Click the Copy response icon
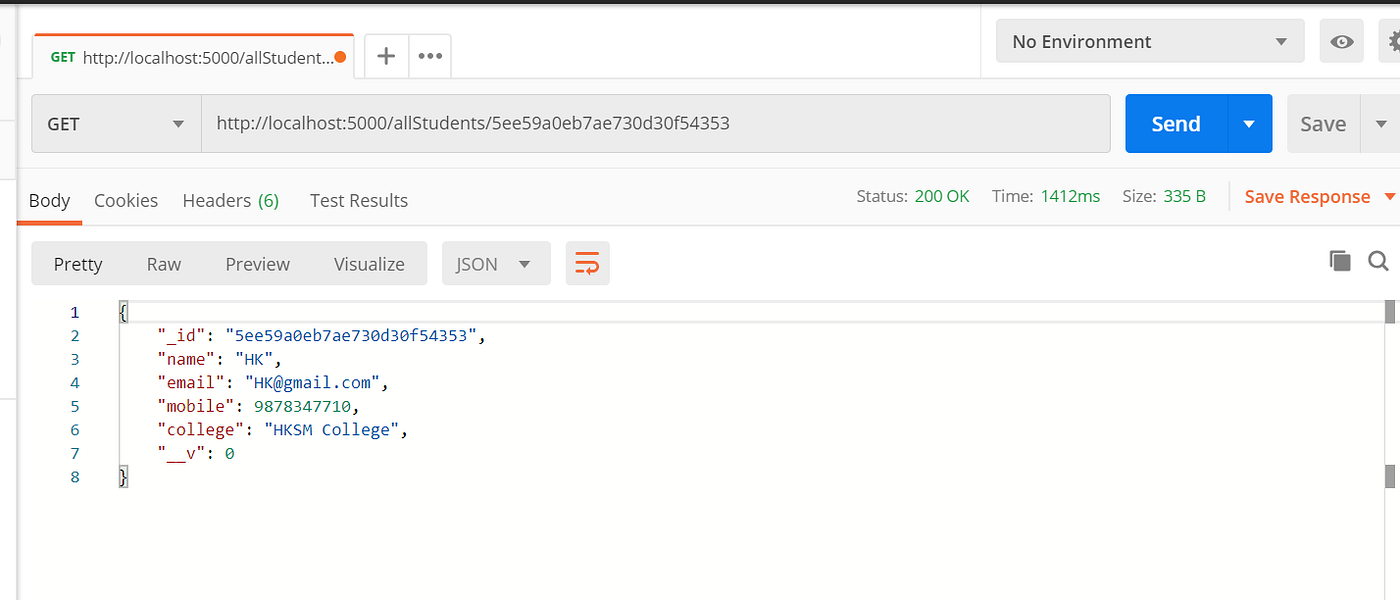Viewport: 1400px width, 600px height. point(1340,260)
